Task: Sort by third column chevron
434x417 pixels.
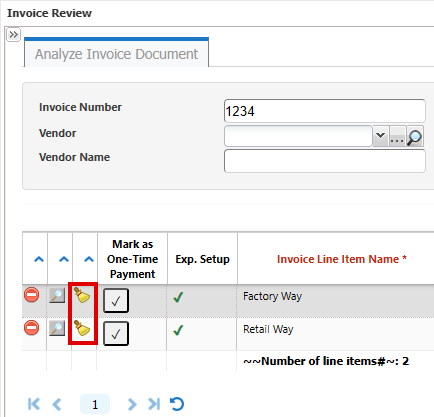Action: (x=89, y=259)
